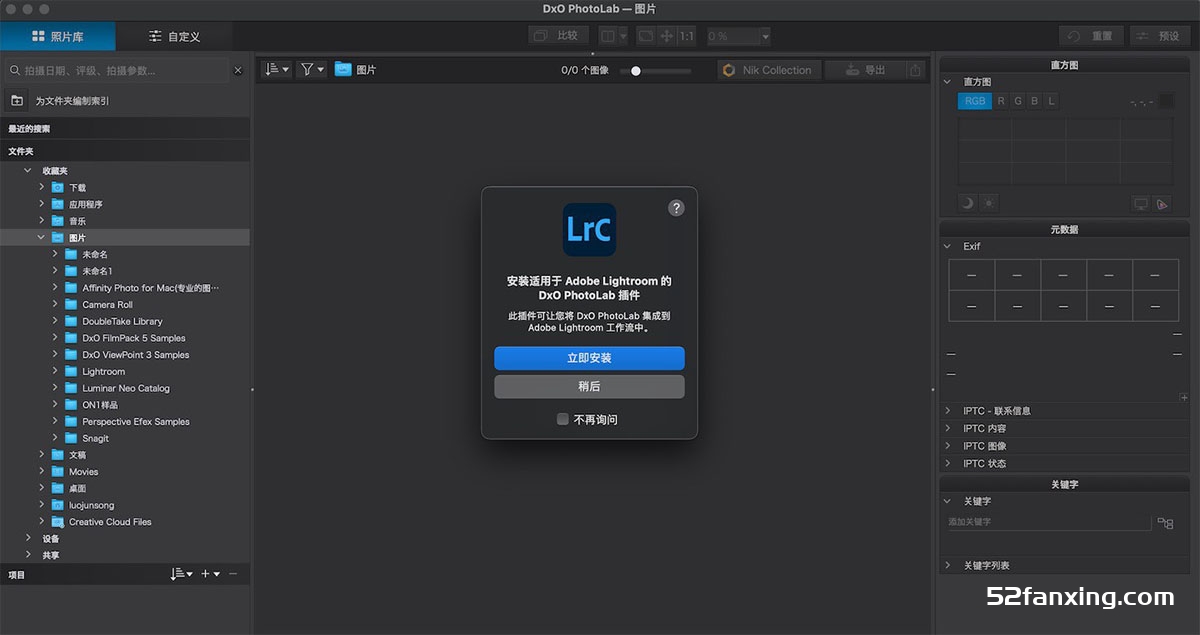Select the B histogram channel
Screen dimensions: 1200x635
point(1035,101)
